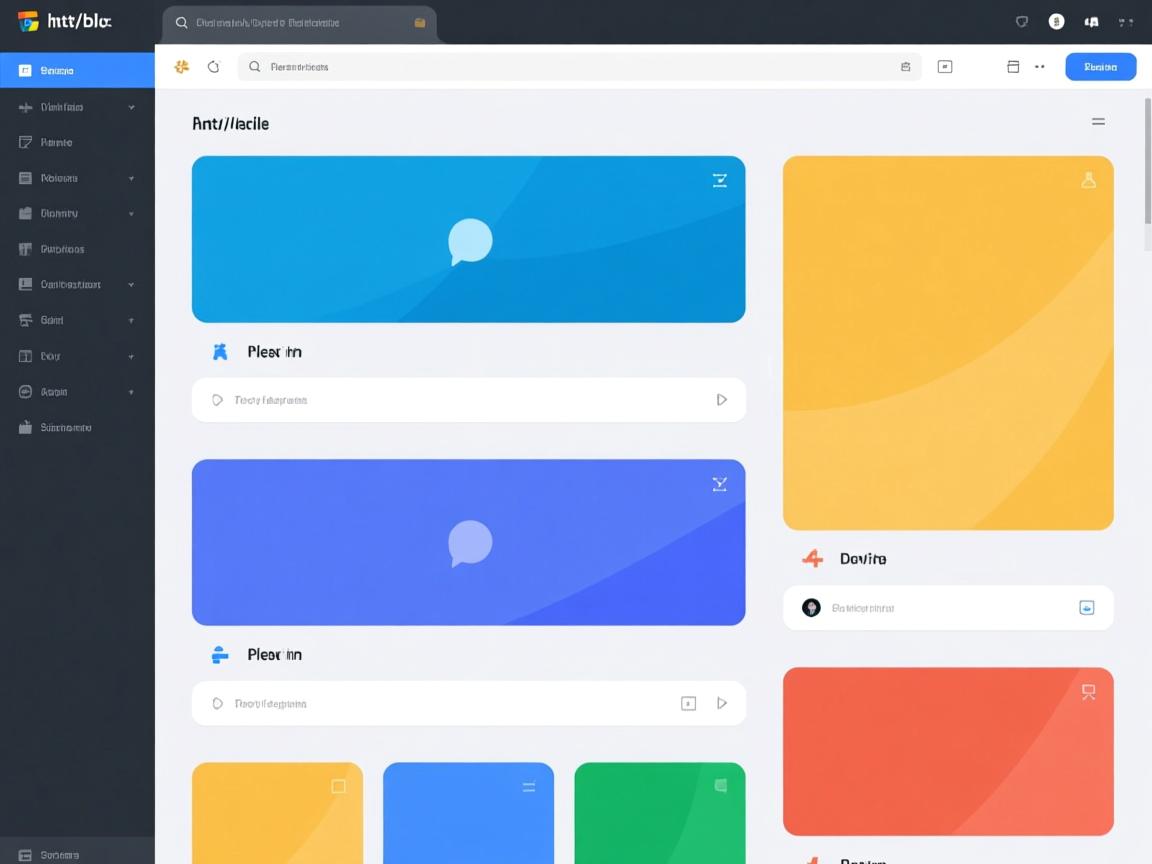Open the last sidebar item at the bottom
Viewport: 1152px width, 864px height.
77,855
